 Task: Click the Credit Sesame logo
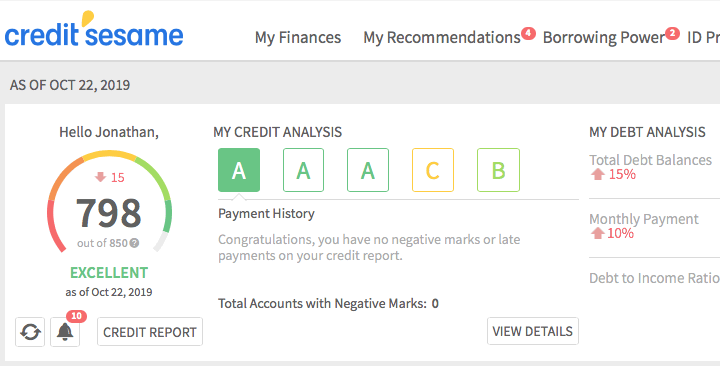[94, 30]
